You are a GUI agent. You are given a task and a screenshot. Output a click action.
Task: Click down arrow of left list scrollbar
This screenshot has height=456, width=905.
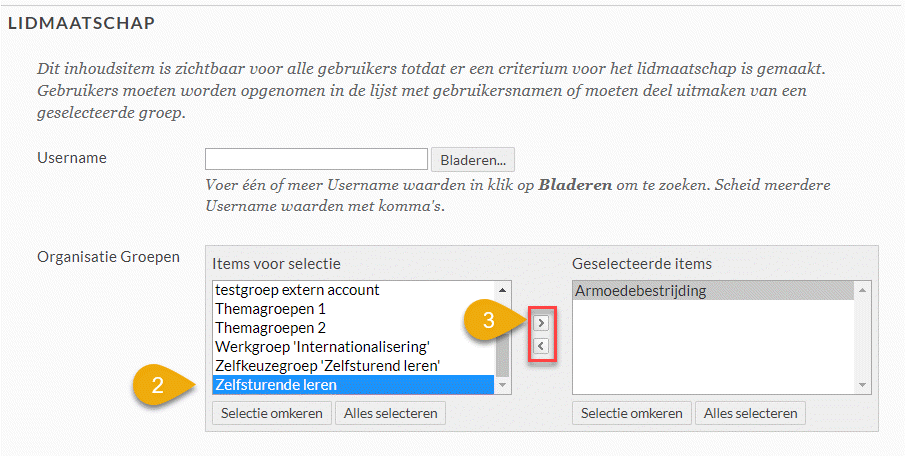(x=502, y=385)
